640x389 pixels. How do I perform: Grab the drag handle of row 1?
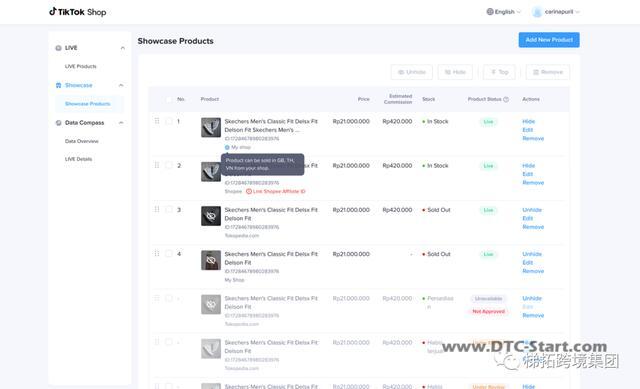click(x=157, y=121)
